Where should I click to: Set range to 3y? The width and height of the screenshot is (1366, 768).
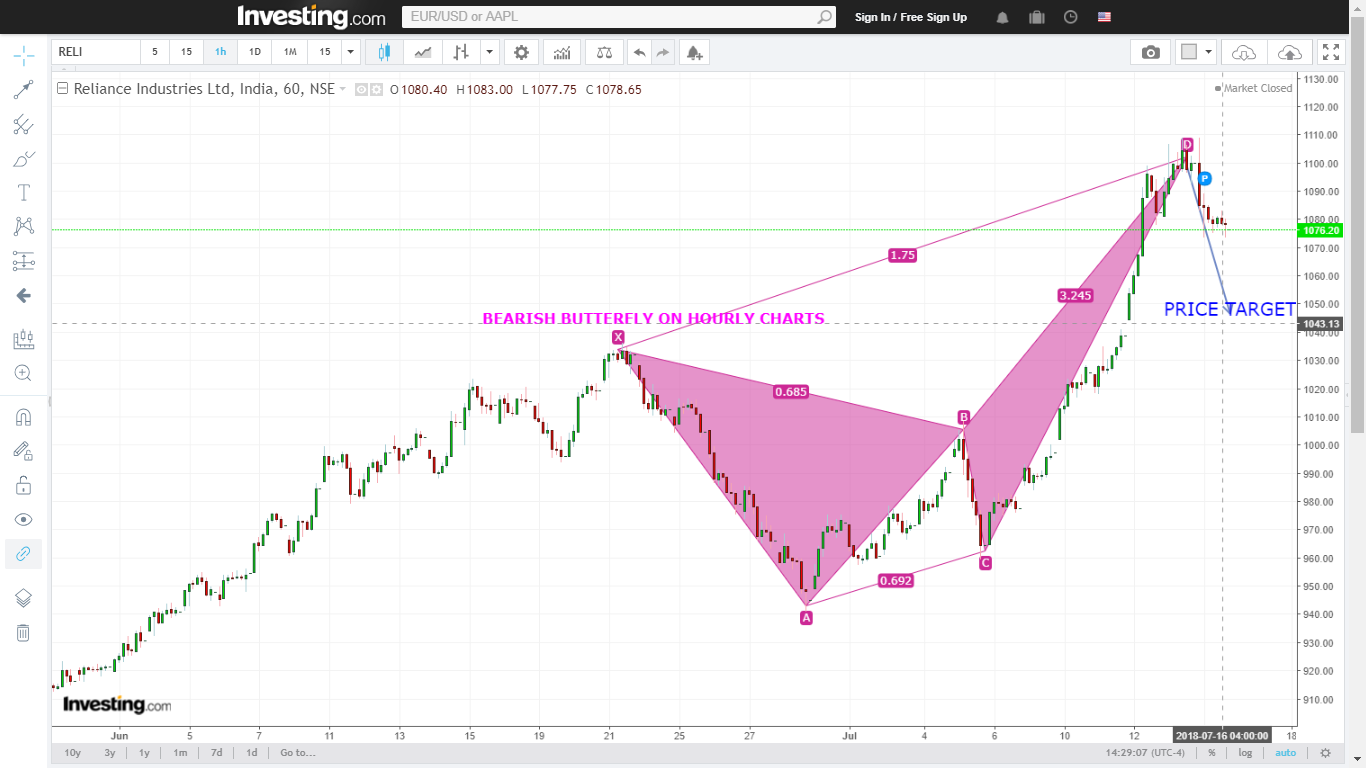[110, 753]
